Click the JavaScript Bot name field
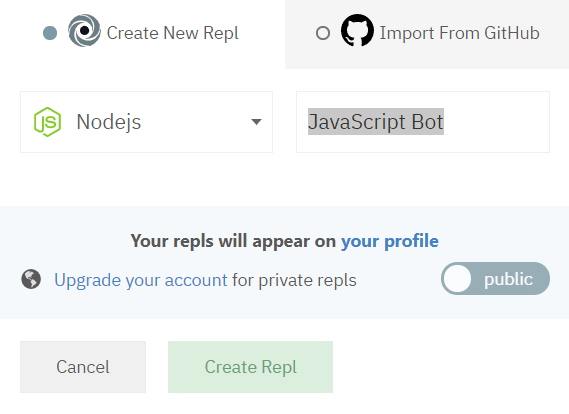569x414 pixels. (x=423, y=122)
